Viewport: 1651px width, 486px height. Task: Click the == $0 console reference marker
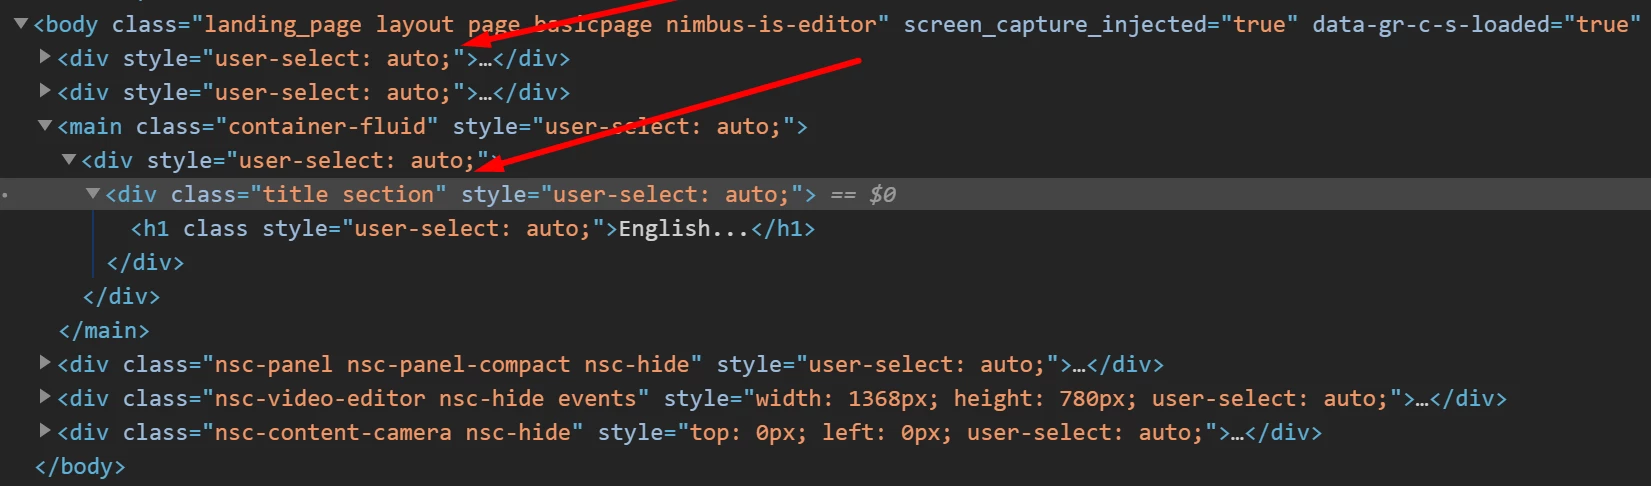(x=864, y=195)
